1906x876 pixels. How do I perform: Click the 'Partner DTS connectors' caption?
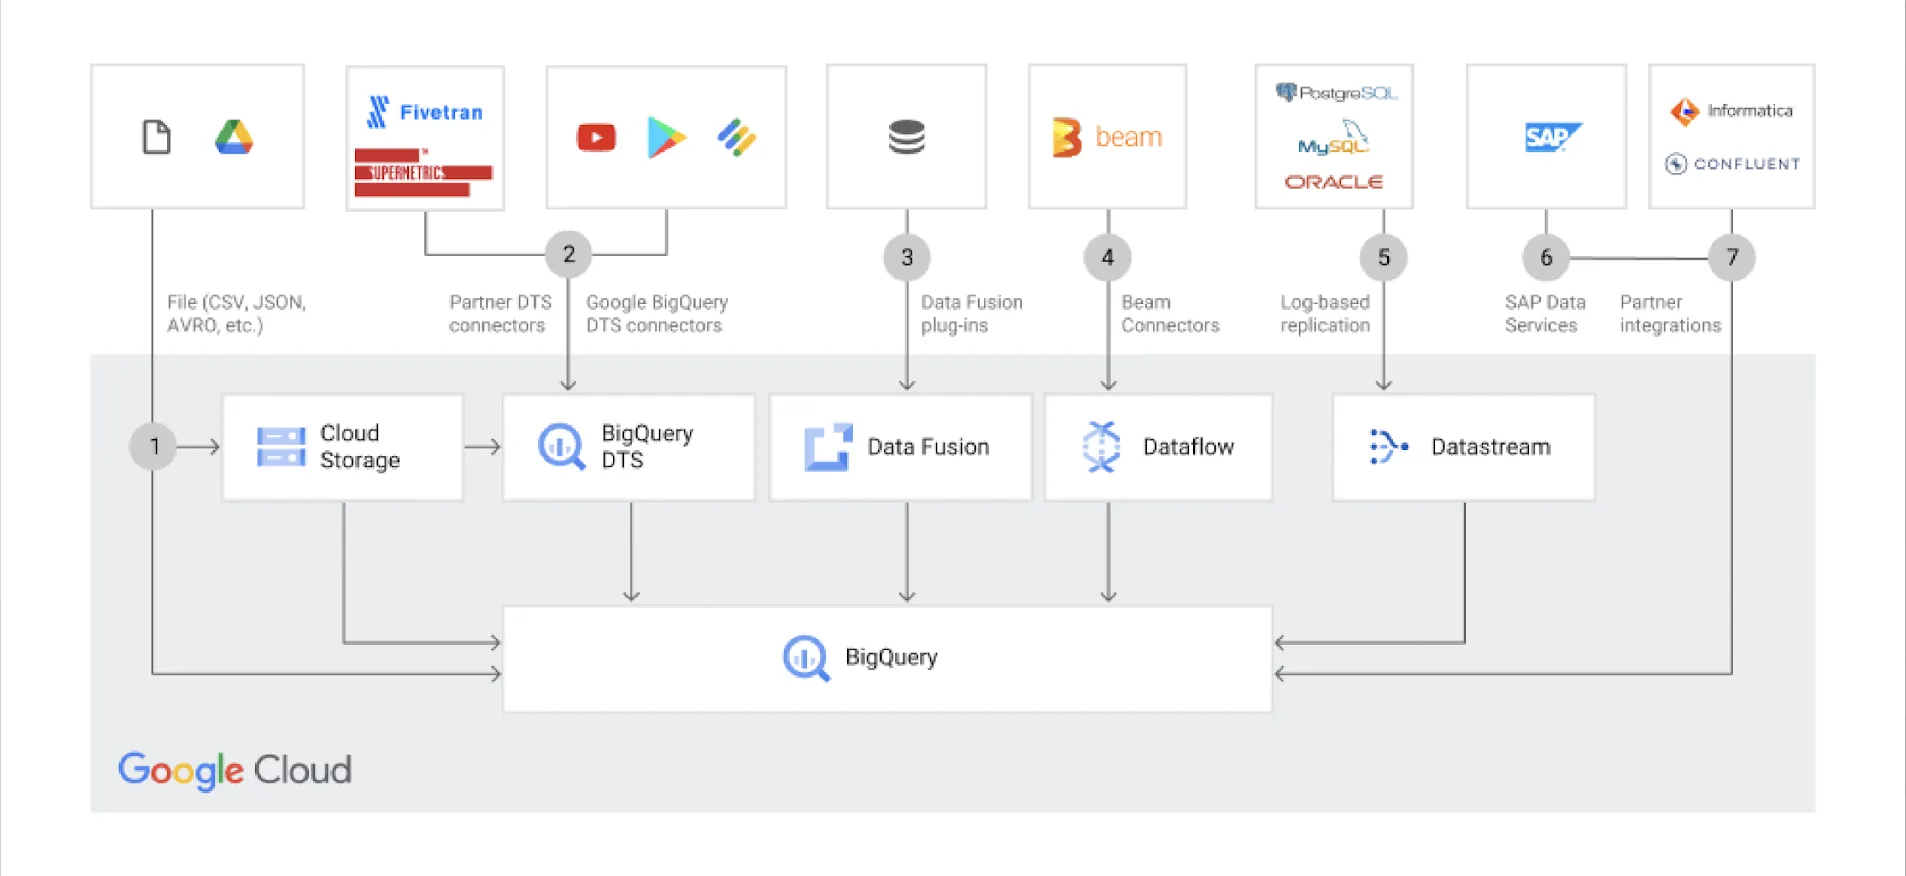tap(500, 314)
